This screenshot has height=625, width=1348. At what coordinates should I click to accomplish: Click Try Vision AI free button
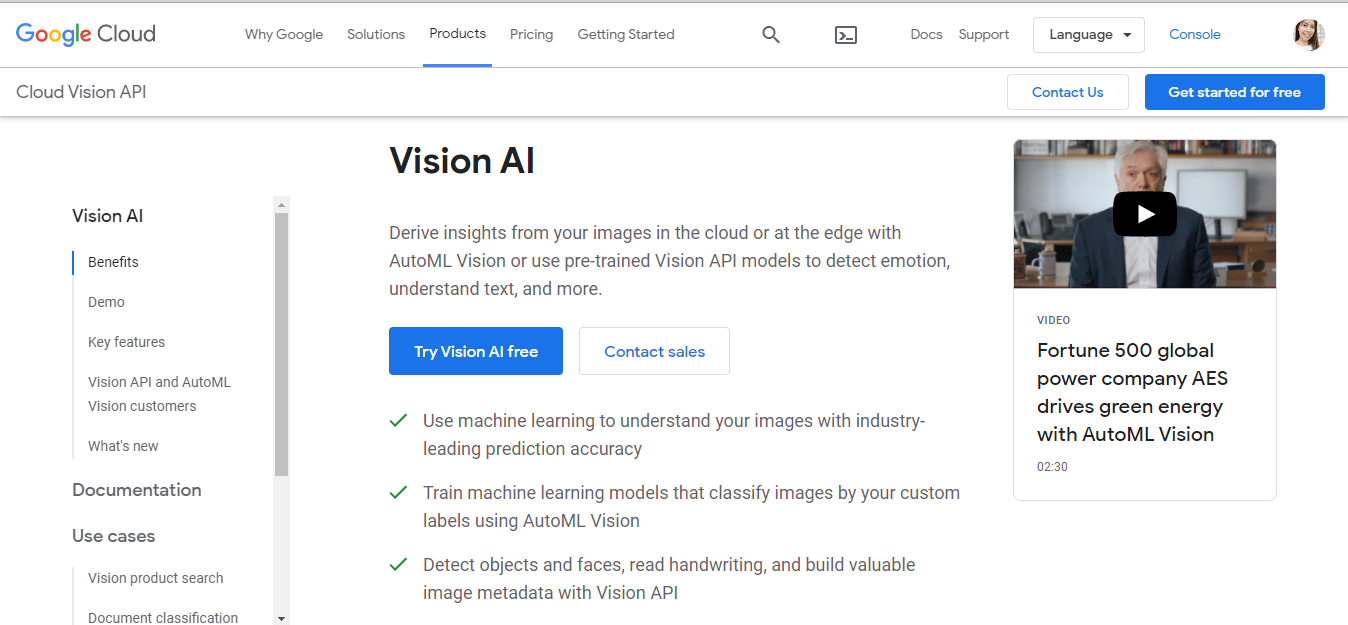476,351
